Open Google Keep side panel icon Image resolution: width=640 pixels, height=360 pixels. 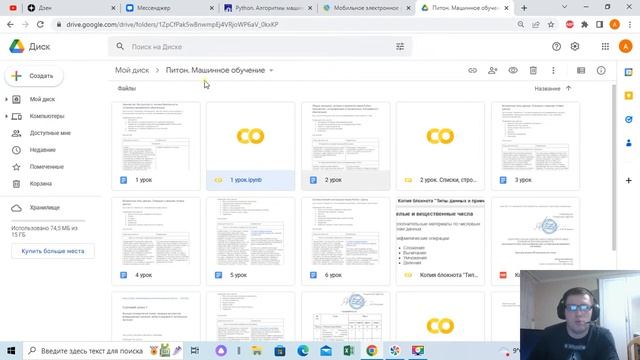tap(629, 96)
